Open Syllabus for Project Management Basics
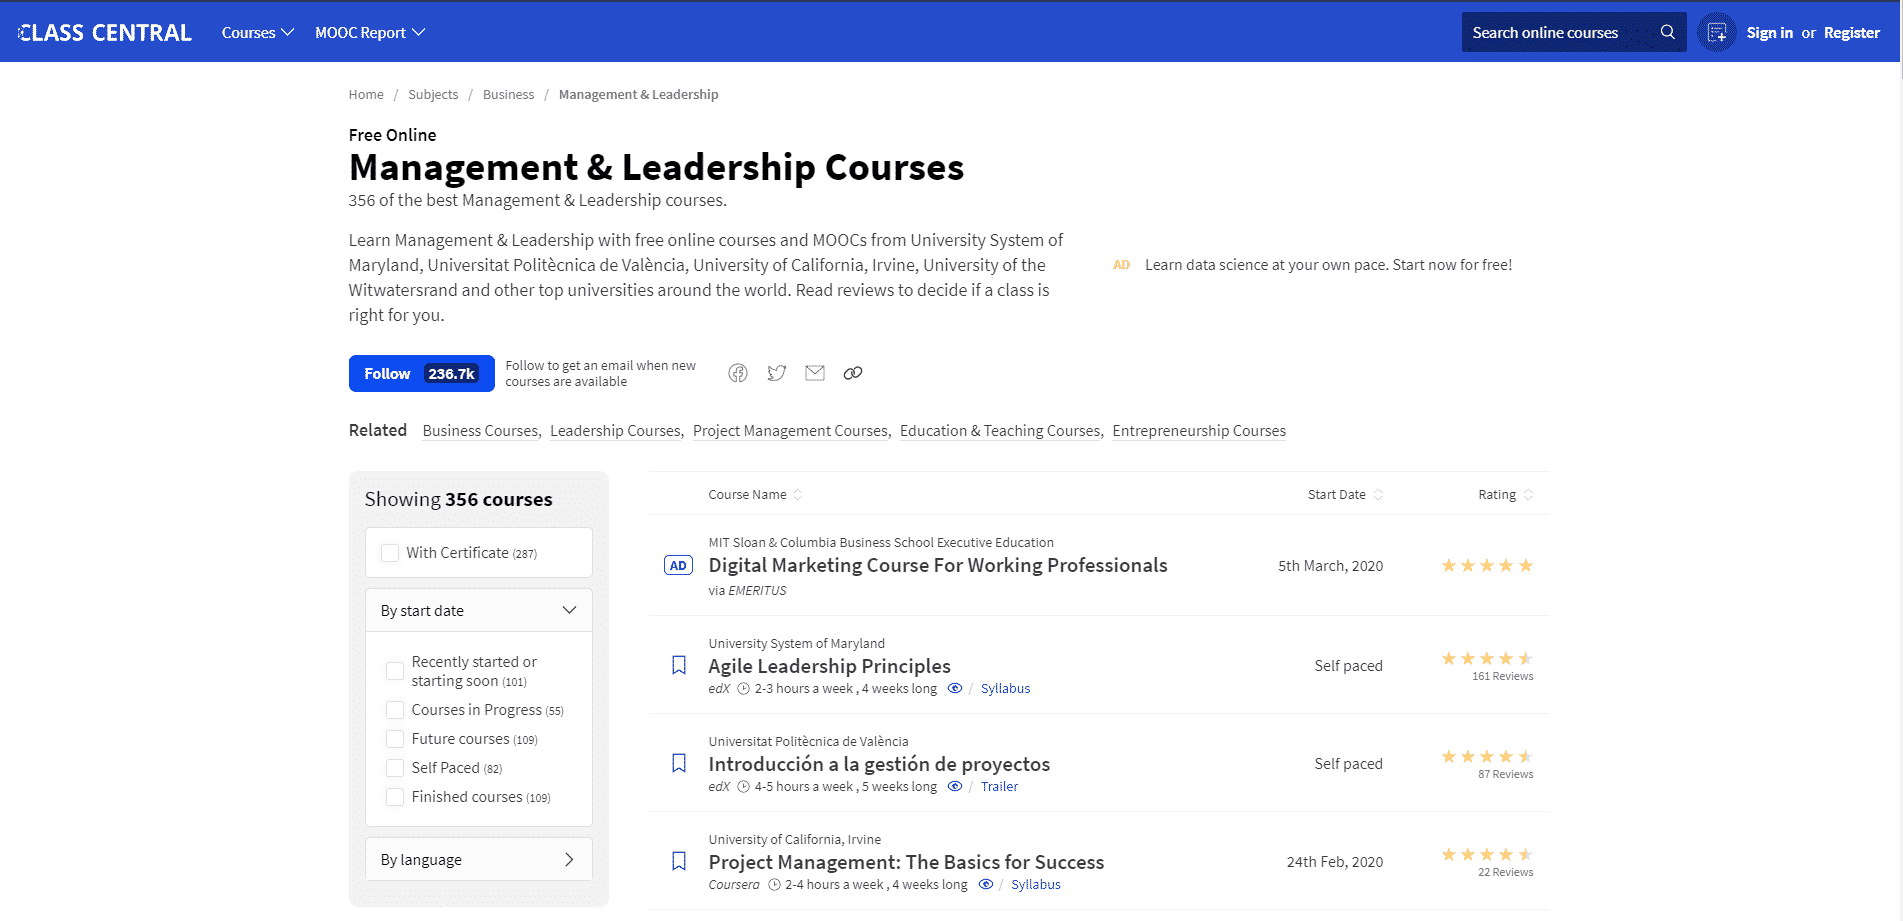This screenshot has width=1903, height=921. pos(1035,884)
